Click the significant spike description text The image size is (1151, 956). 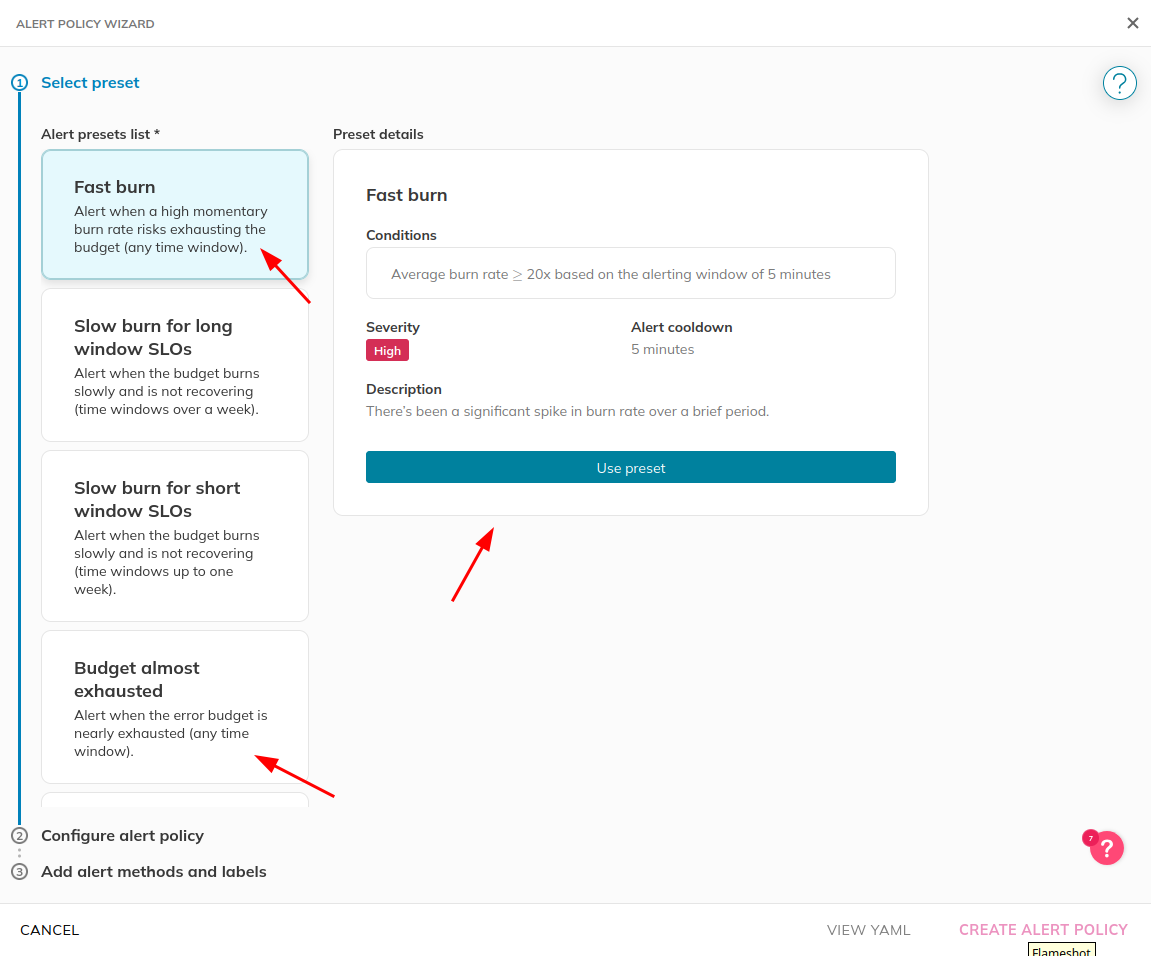click(567, 411)
